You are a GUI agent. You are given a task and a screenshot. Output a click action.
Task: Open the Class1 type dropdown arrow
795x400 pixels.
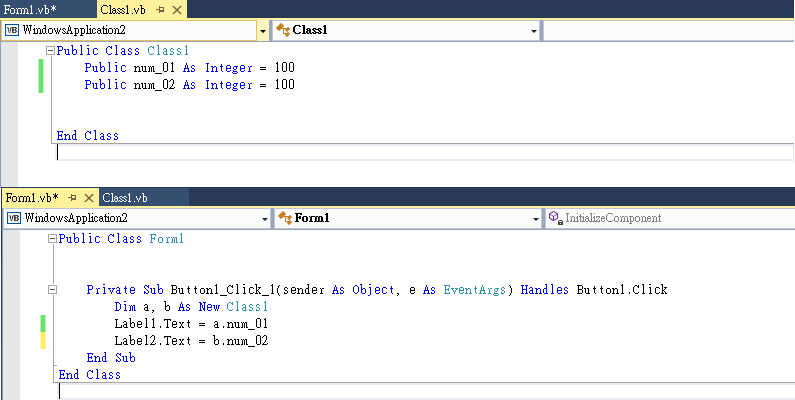tap(535, 31)
